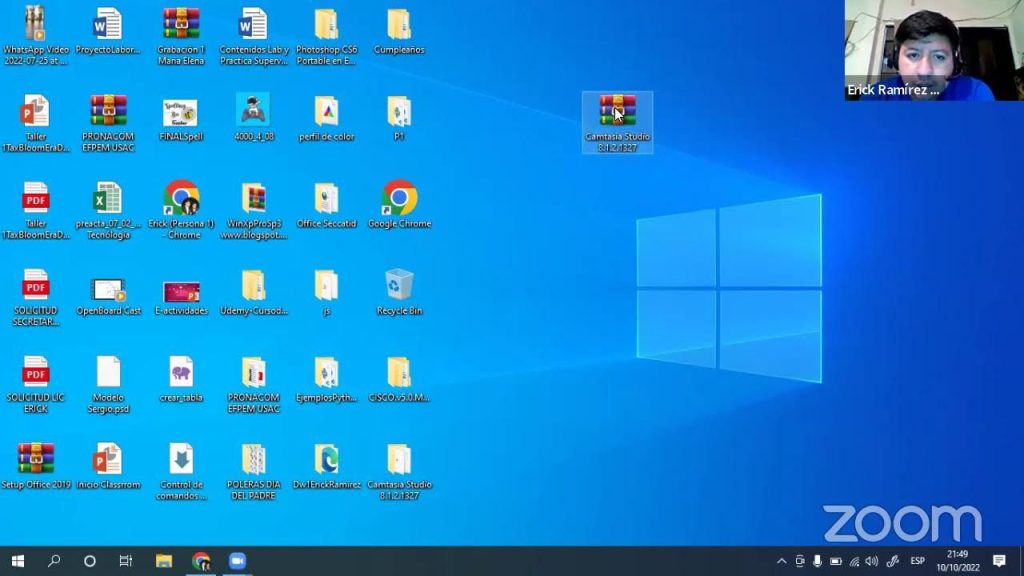
Task: Mute the speaker volume in the tray
Action: (871, 560)
